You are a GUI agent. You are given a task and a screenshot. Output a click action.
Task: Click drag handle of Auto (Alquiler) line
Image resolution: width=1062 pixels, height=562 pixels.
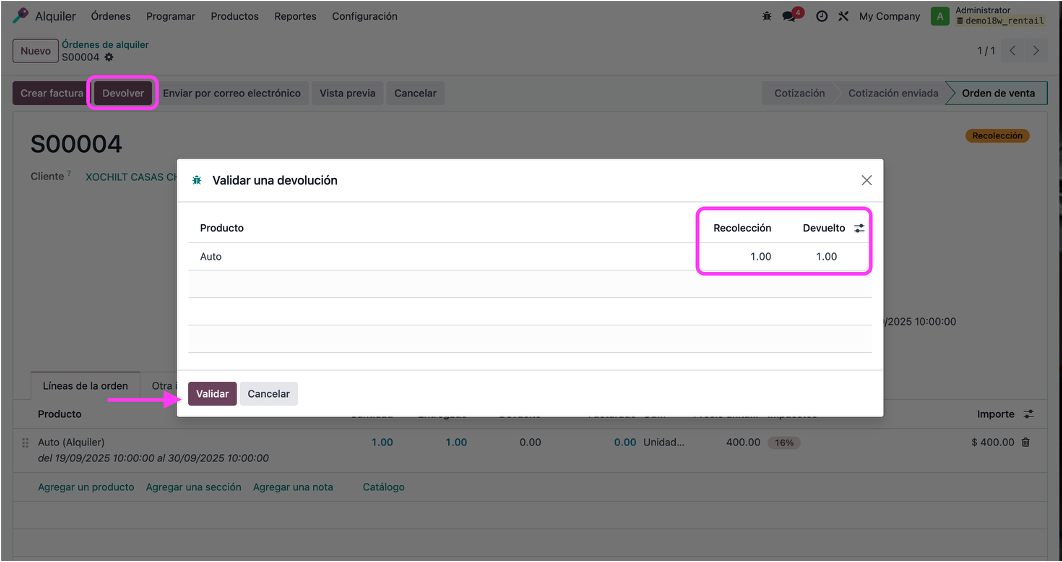pos(25,442)
